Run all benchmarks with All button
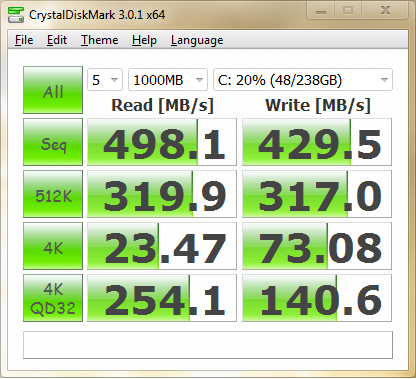 pos(53,90)
